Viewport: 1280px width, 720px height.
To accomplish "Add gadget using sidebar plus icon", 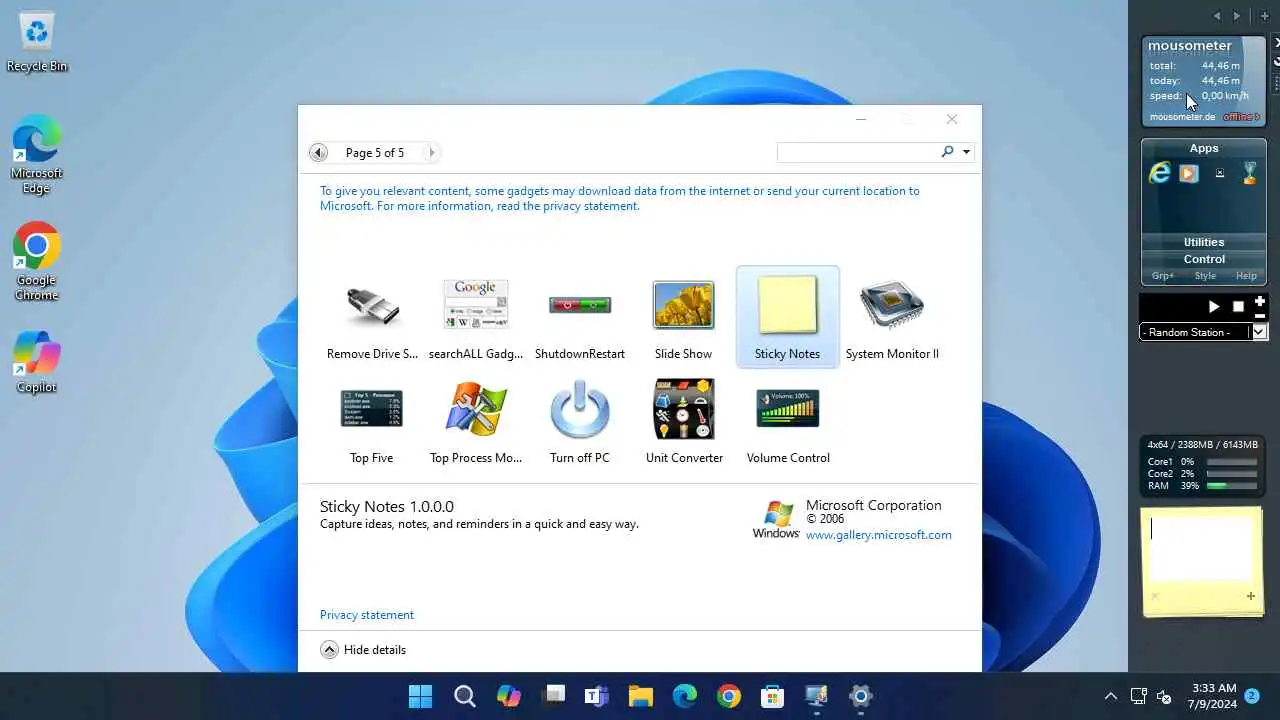I will coord(1265,16).
